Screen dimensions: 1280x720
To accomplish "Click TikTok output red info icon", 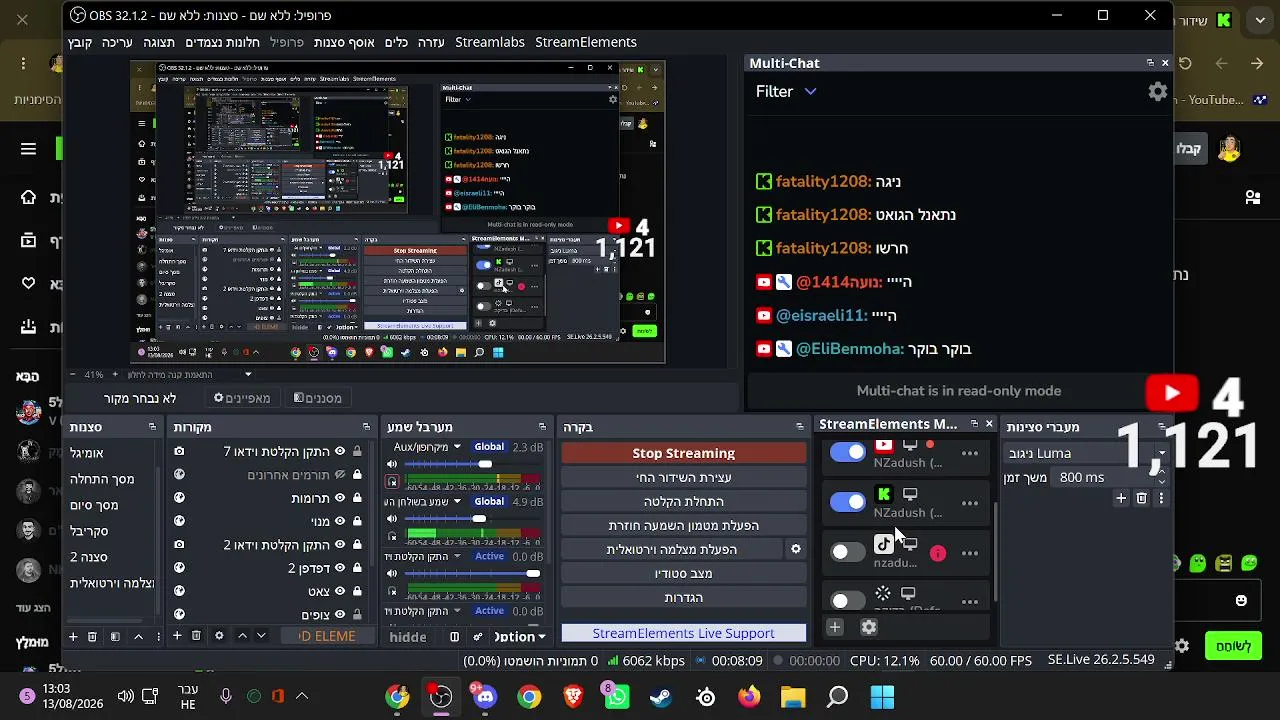I will [937, 553].
